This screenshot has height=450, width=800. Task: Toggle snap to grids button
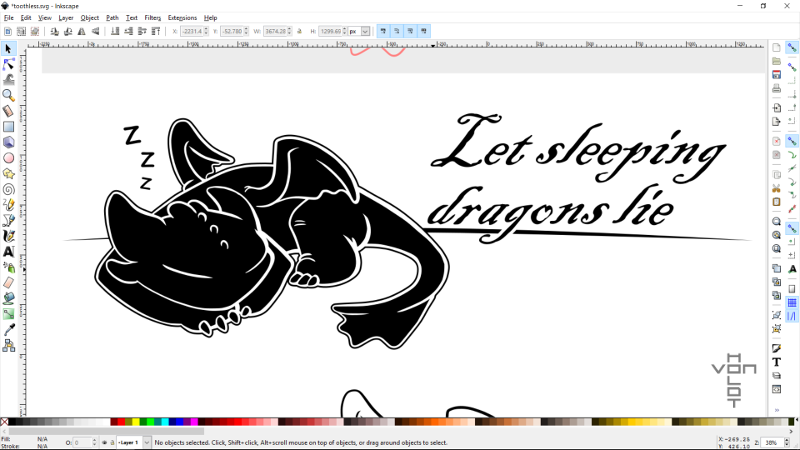coord(792,303)
